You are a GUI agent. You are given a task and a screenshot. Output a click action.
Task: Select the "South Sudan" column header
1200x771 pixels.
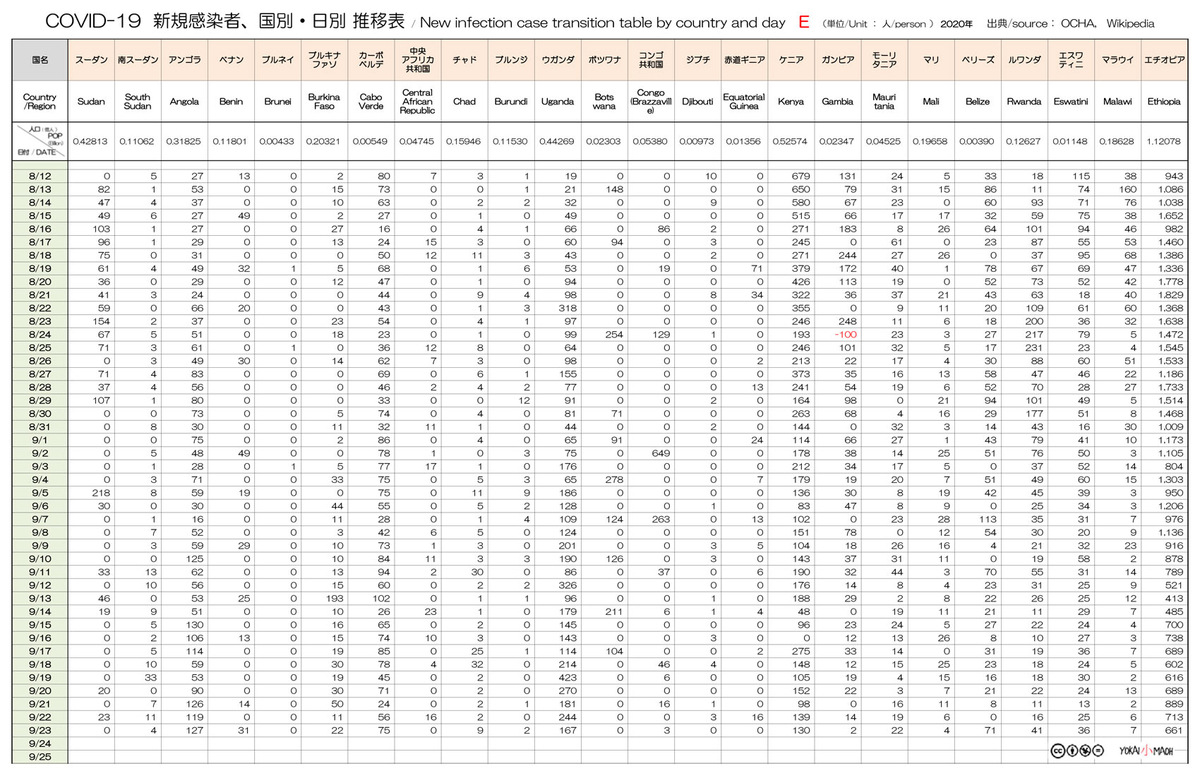[x=137, y=101]
